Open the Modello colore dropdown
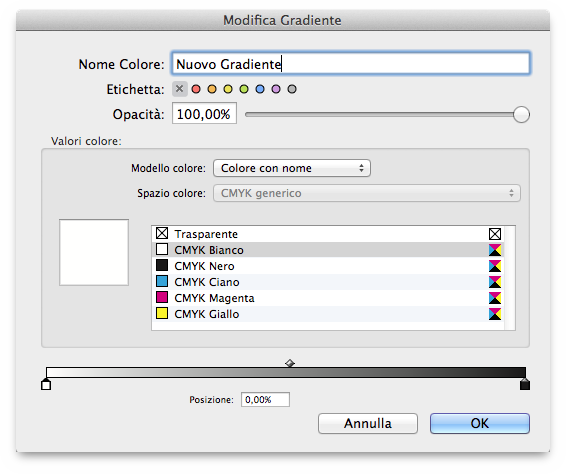The image size is (566, 474). click(292, 168)
